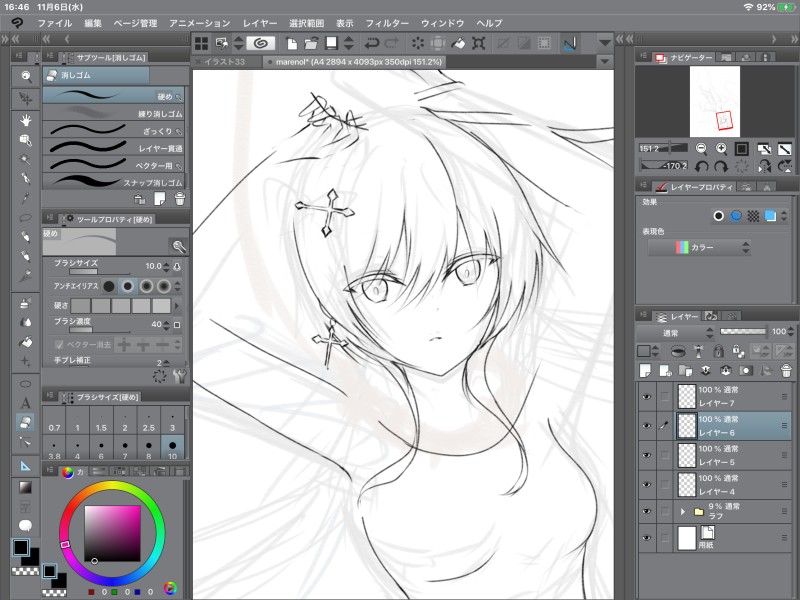Screen dimensions: 800x600
Task: Open the フィルター menu
Action: click(387, 23)
